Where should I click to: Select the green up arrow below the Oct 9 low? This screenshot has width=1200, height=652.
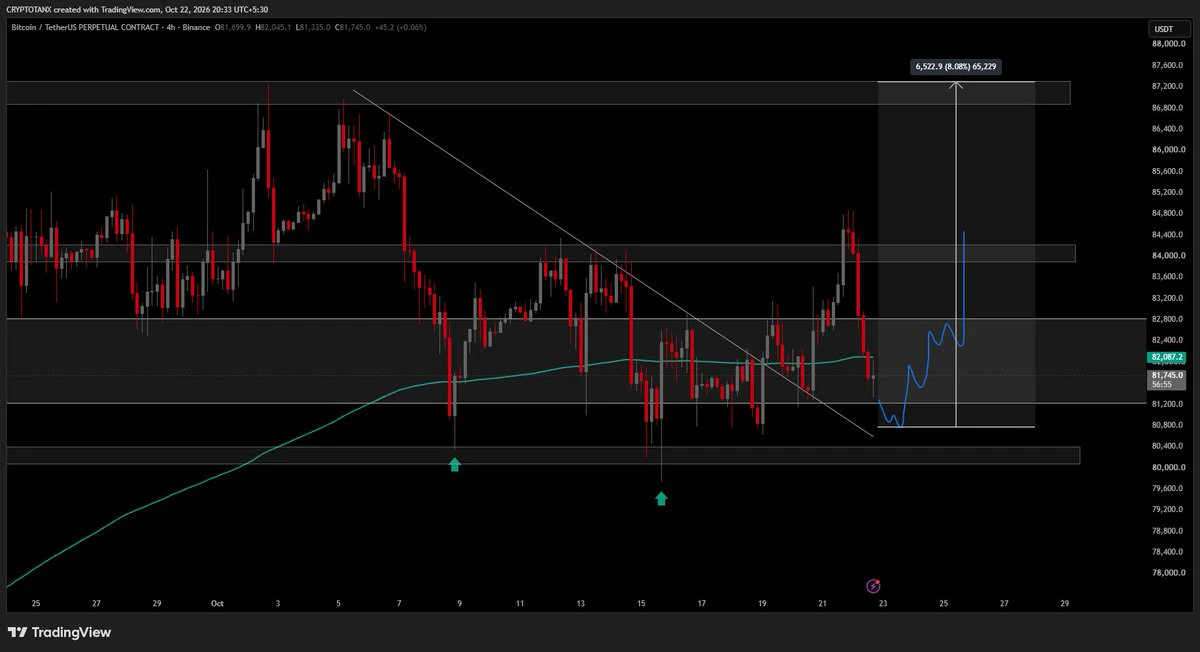point(455,464)
